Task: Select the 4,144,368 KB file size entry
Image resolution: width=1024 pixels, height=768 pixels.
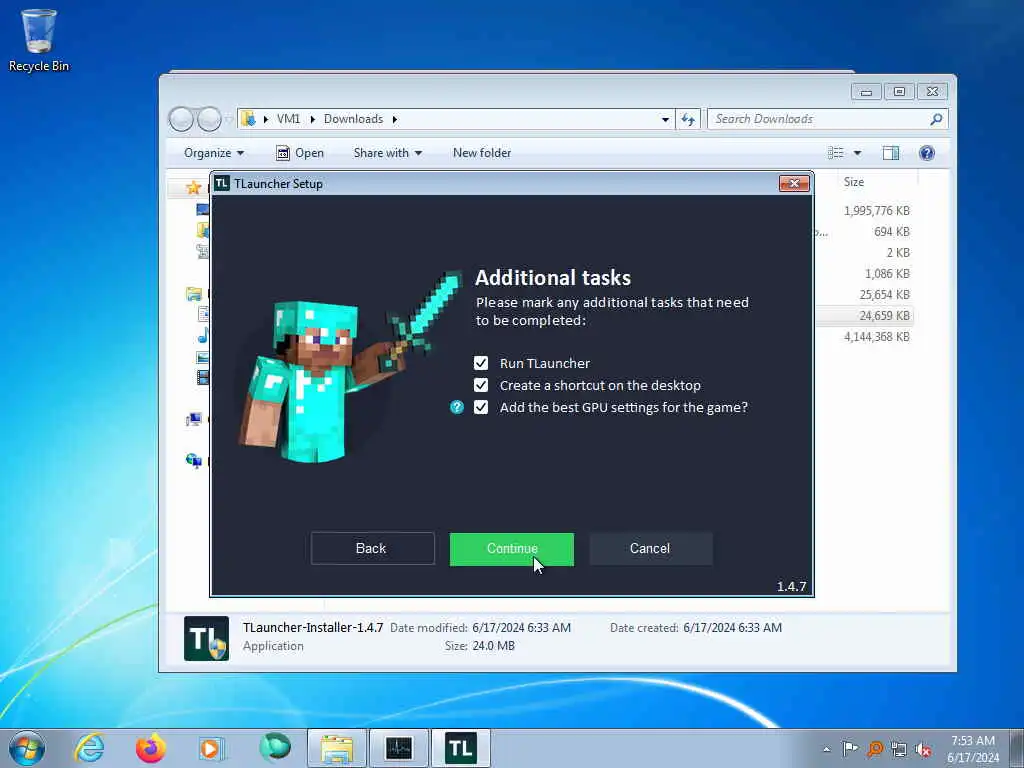Action: pyautogui.click(x=876, y=337)
